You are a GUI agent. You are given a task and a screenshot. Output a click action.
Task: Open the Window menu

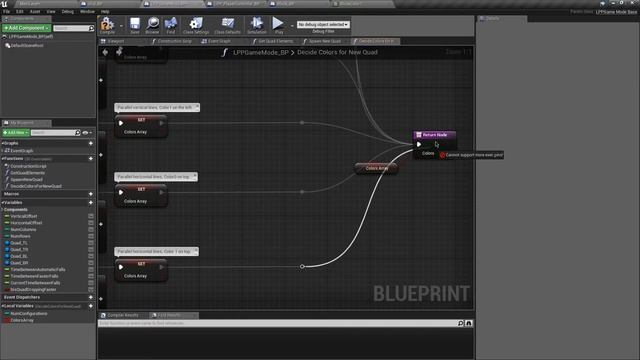[x=87, y=11]
